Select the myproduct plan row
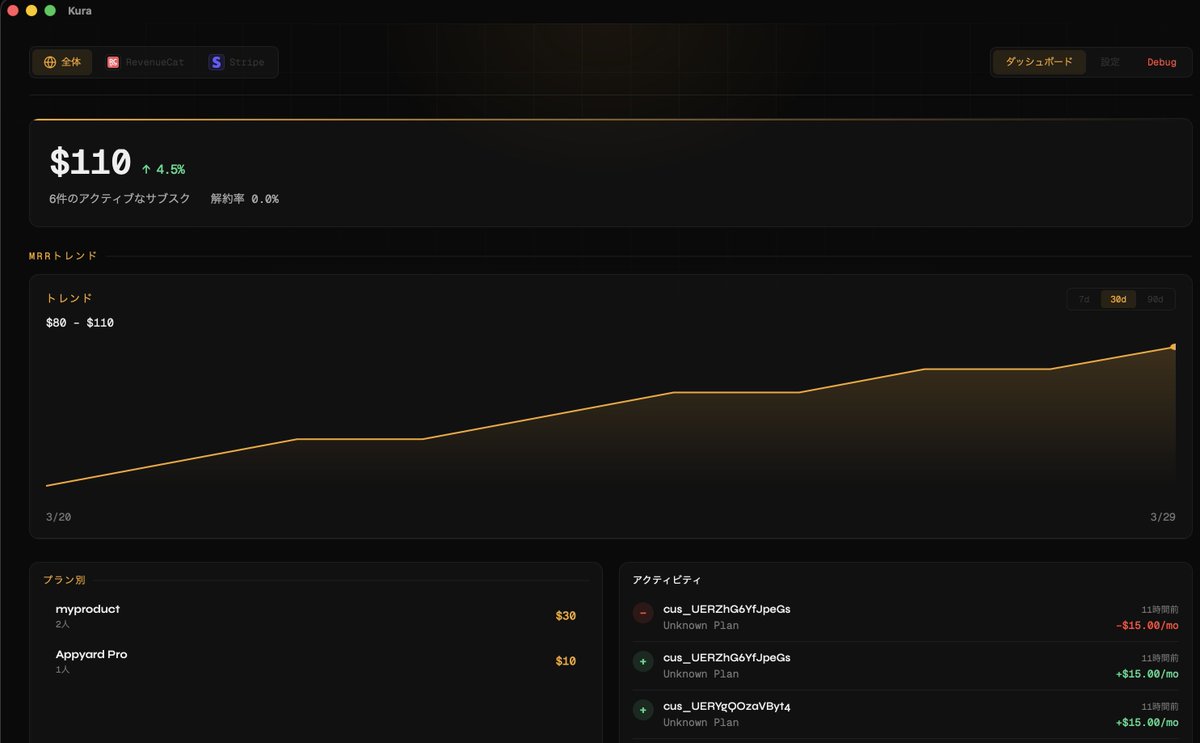This screenshot has height=743, width=1200. [316, 616]
